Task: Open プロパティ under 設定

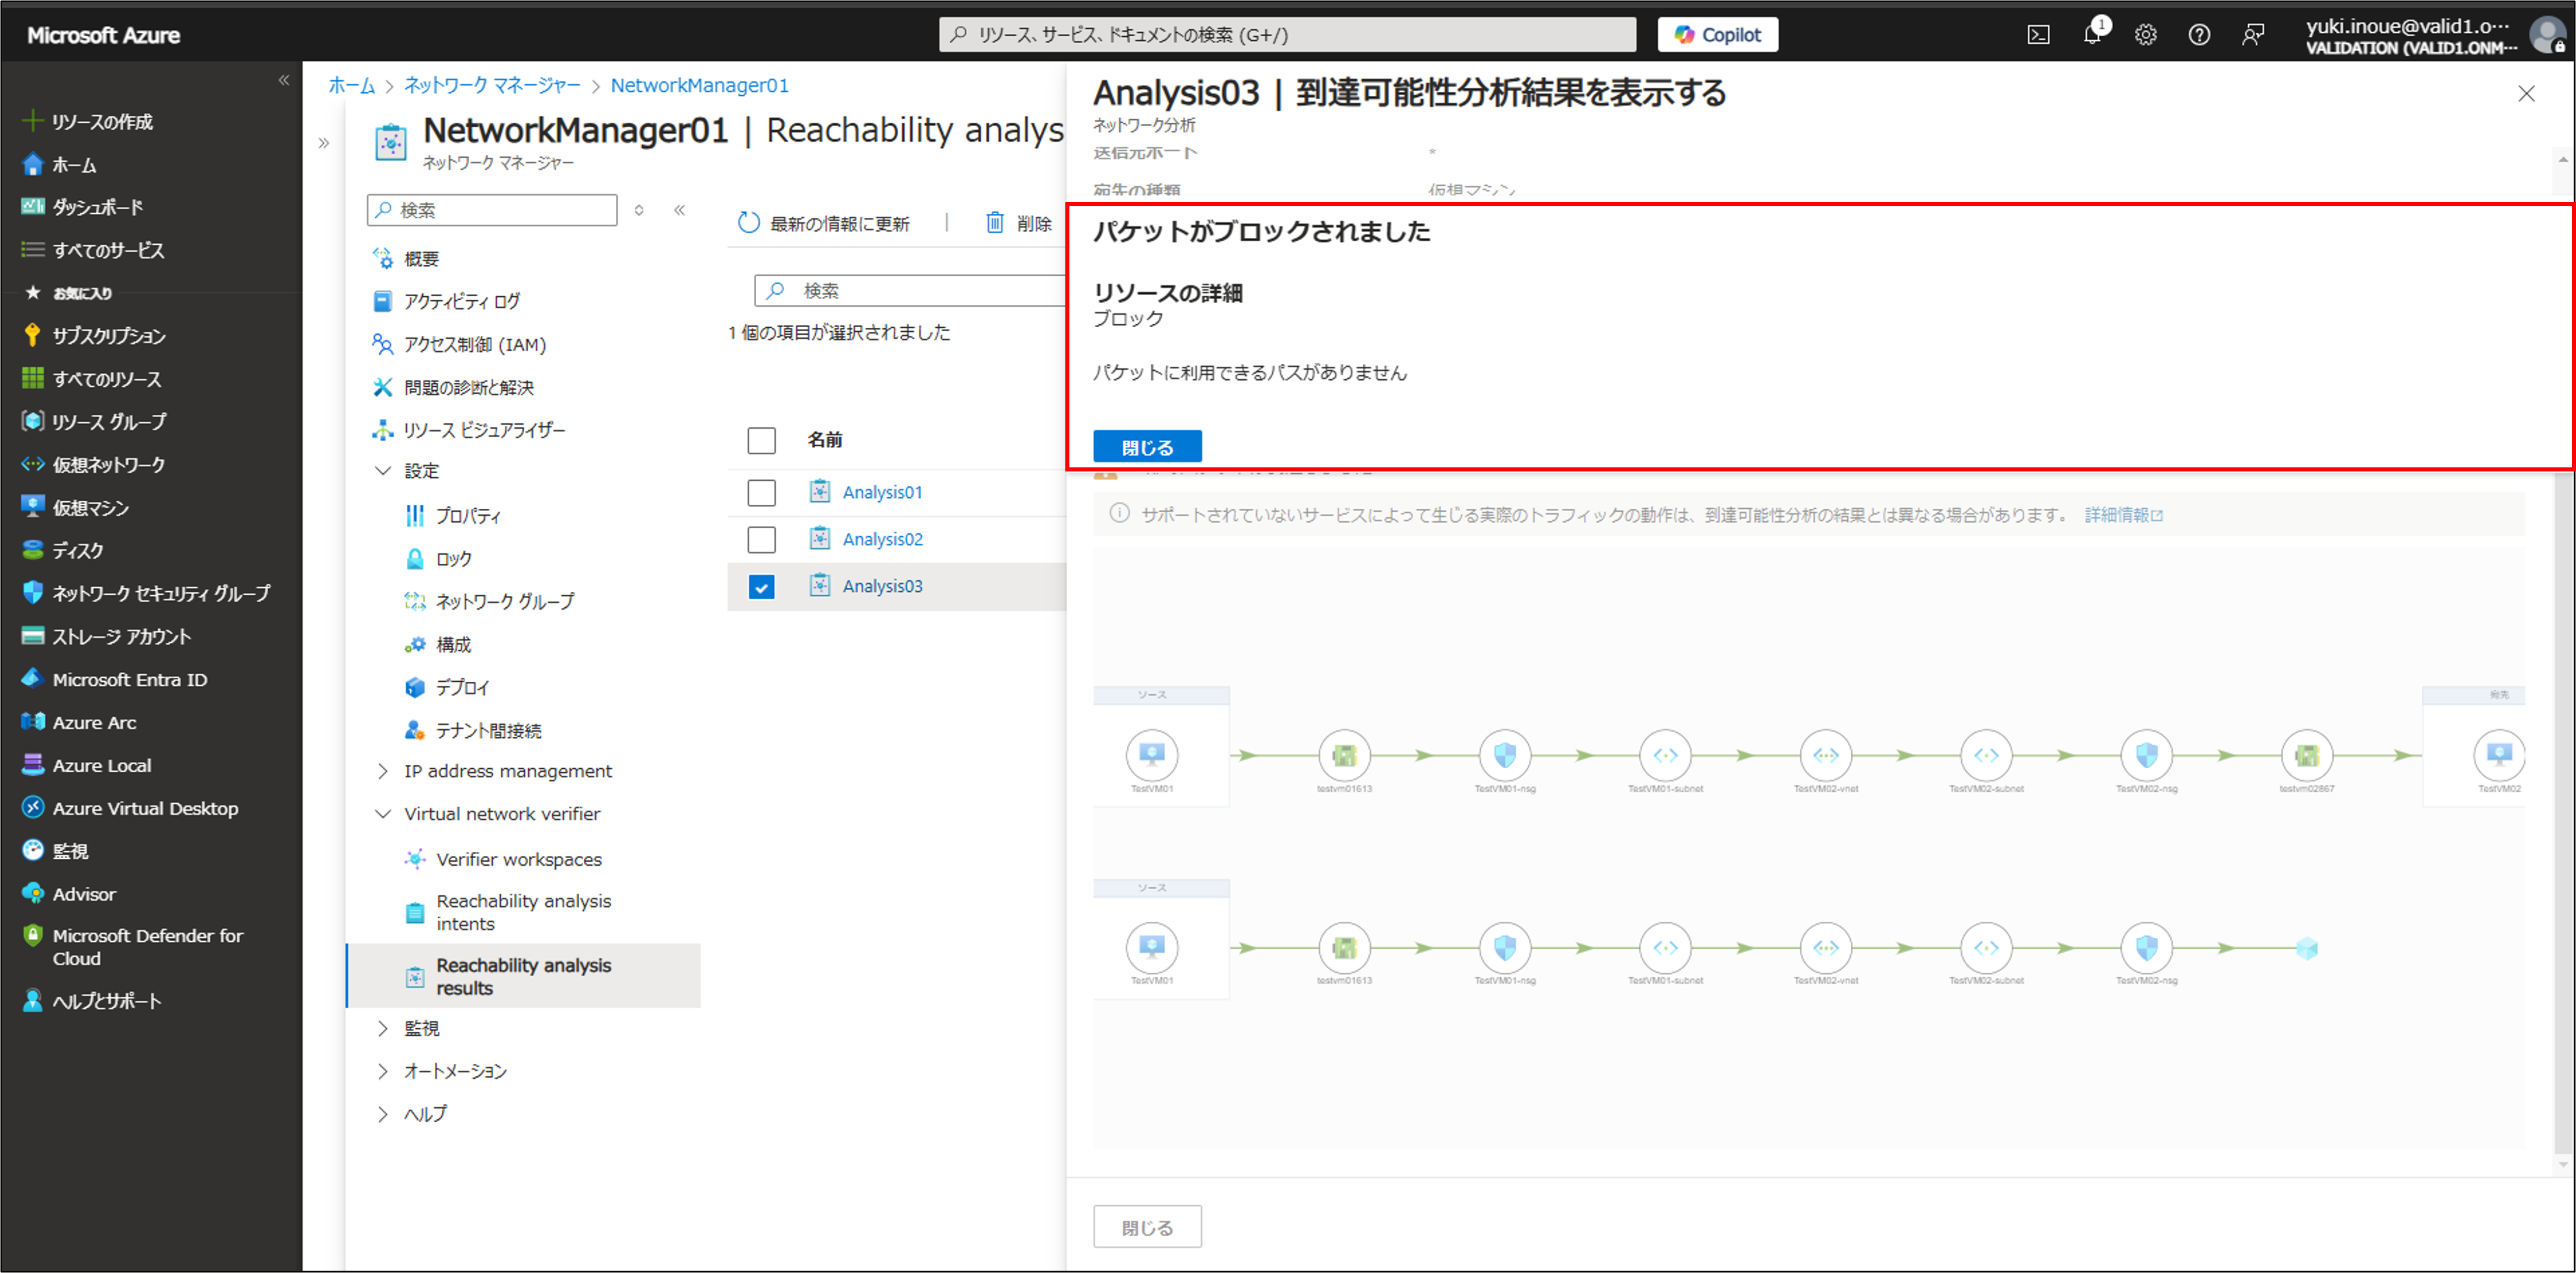Action: coord(453,516)
